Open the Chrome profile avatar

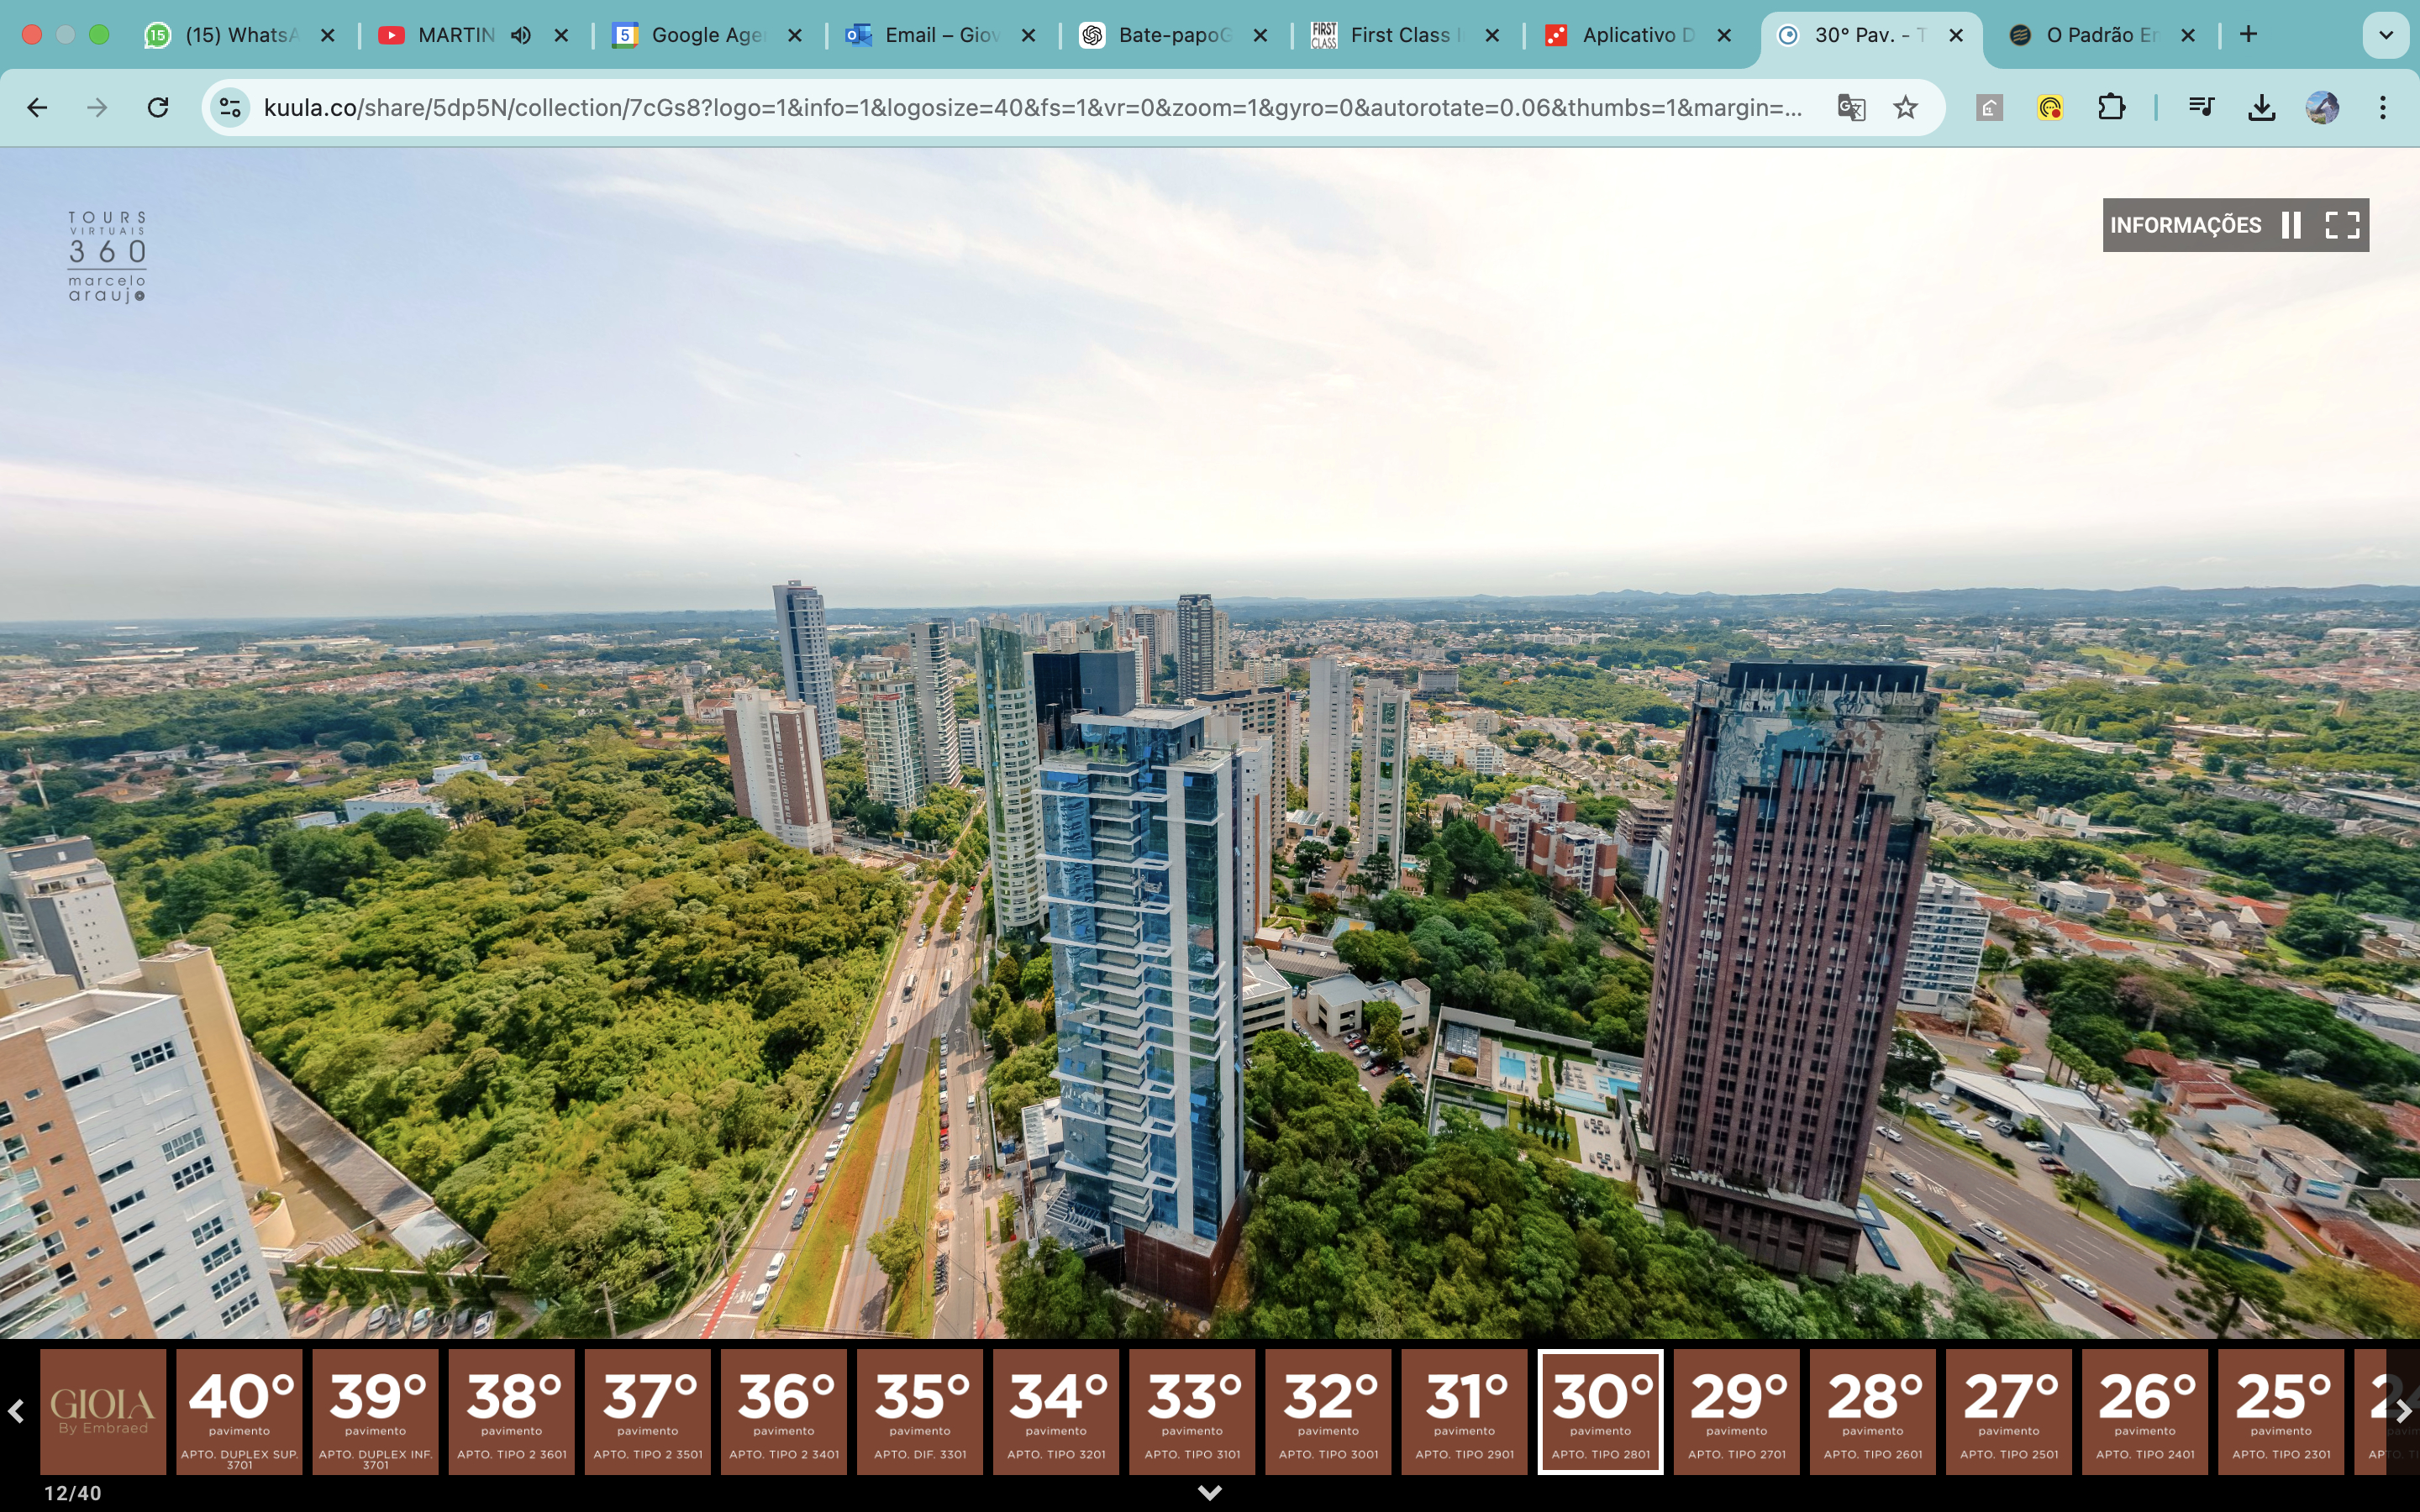point(2322,107)
